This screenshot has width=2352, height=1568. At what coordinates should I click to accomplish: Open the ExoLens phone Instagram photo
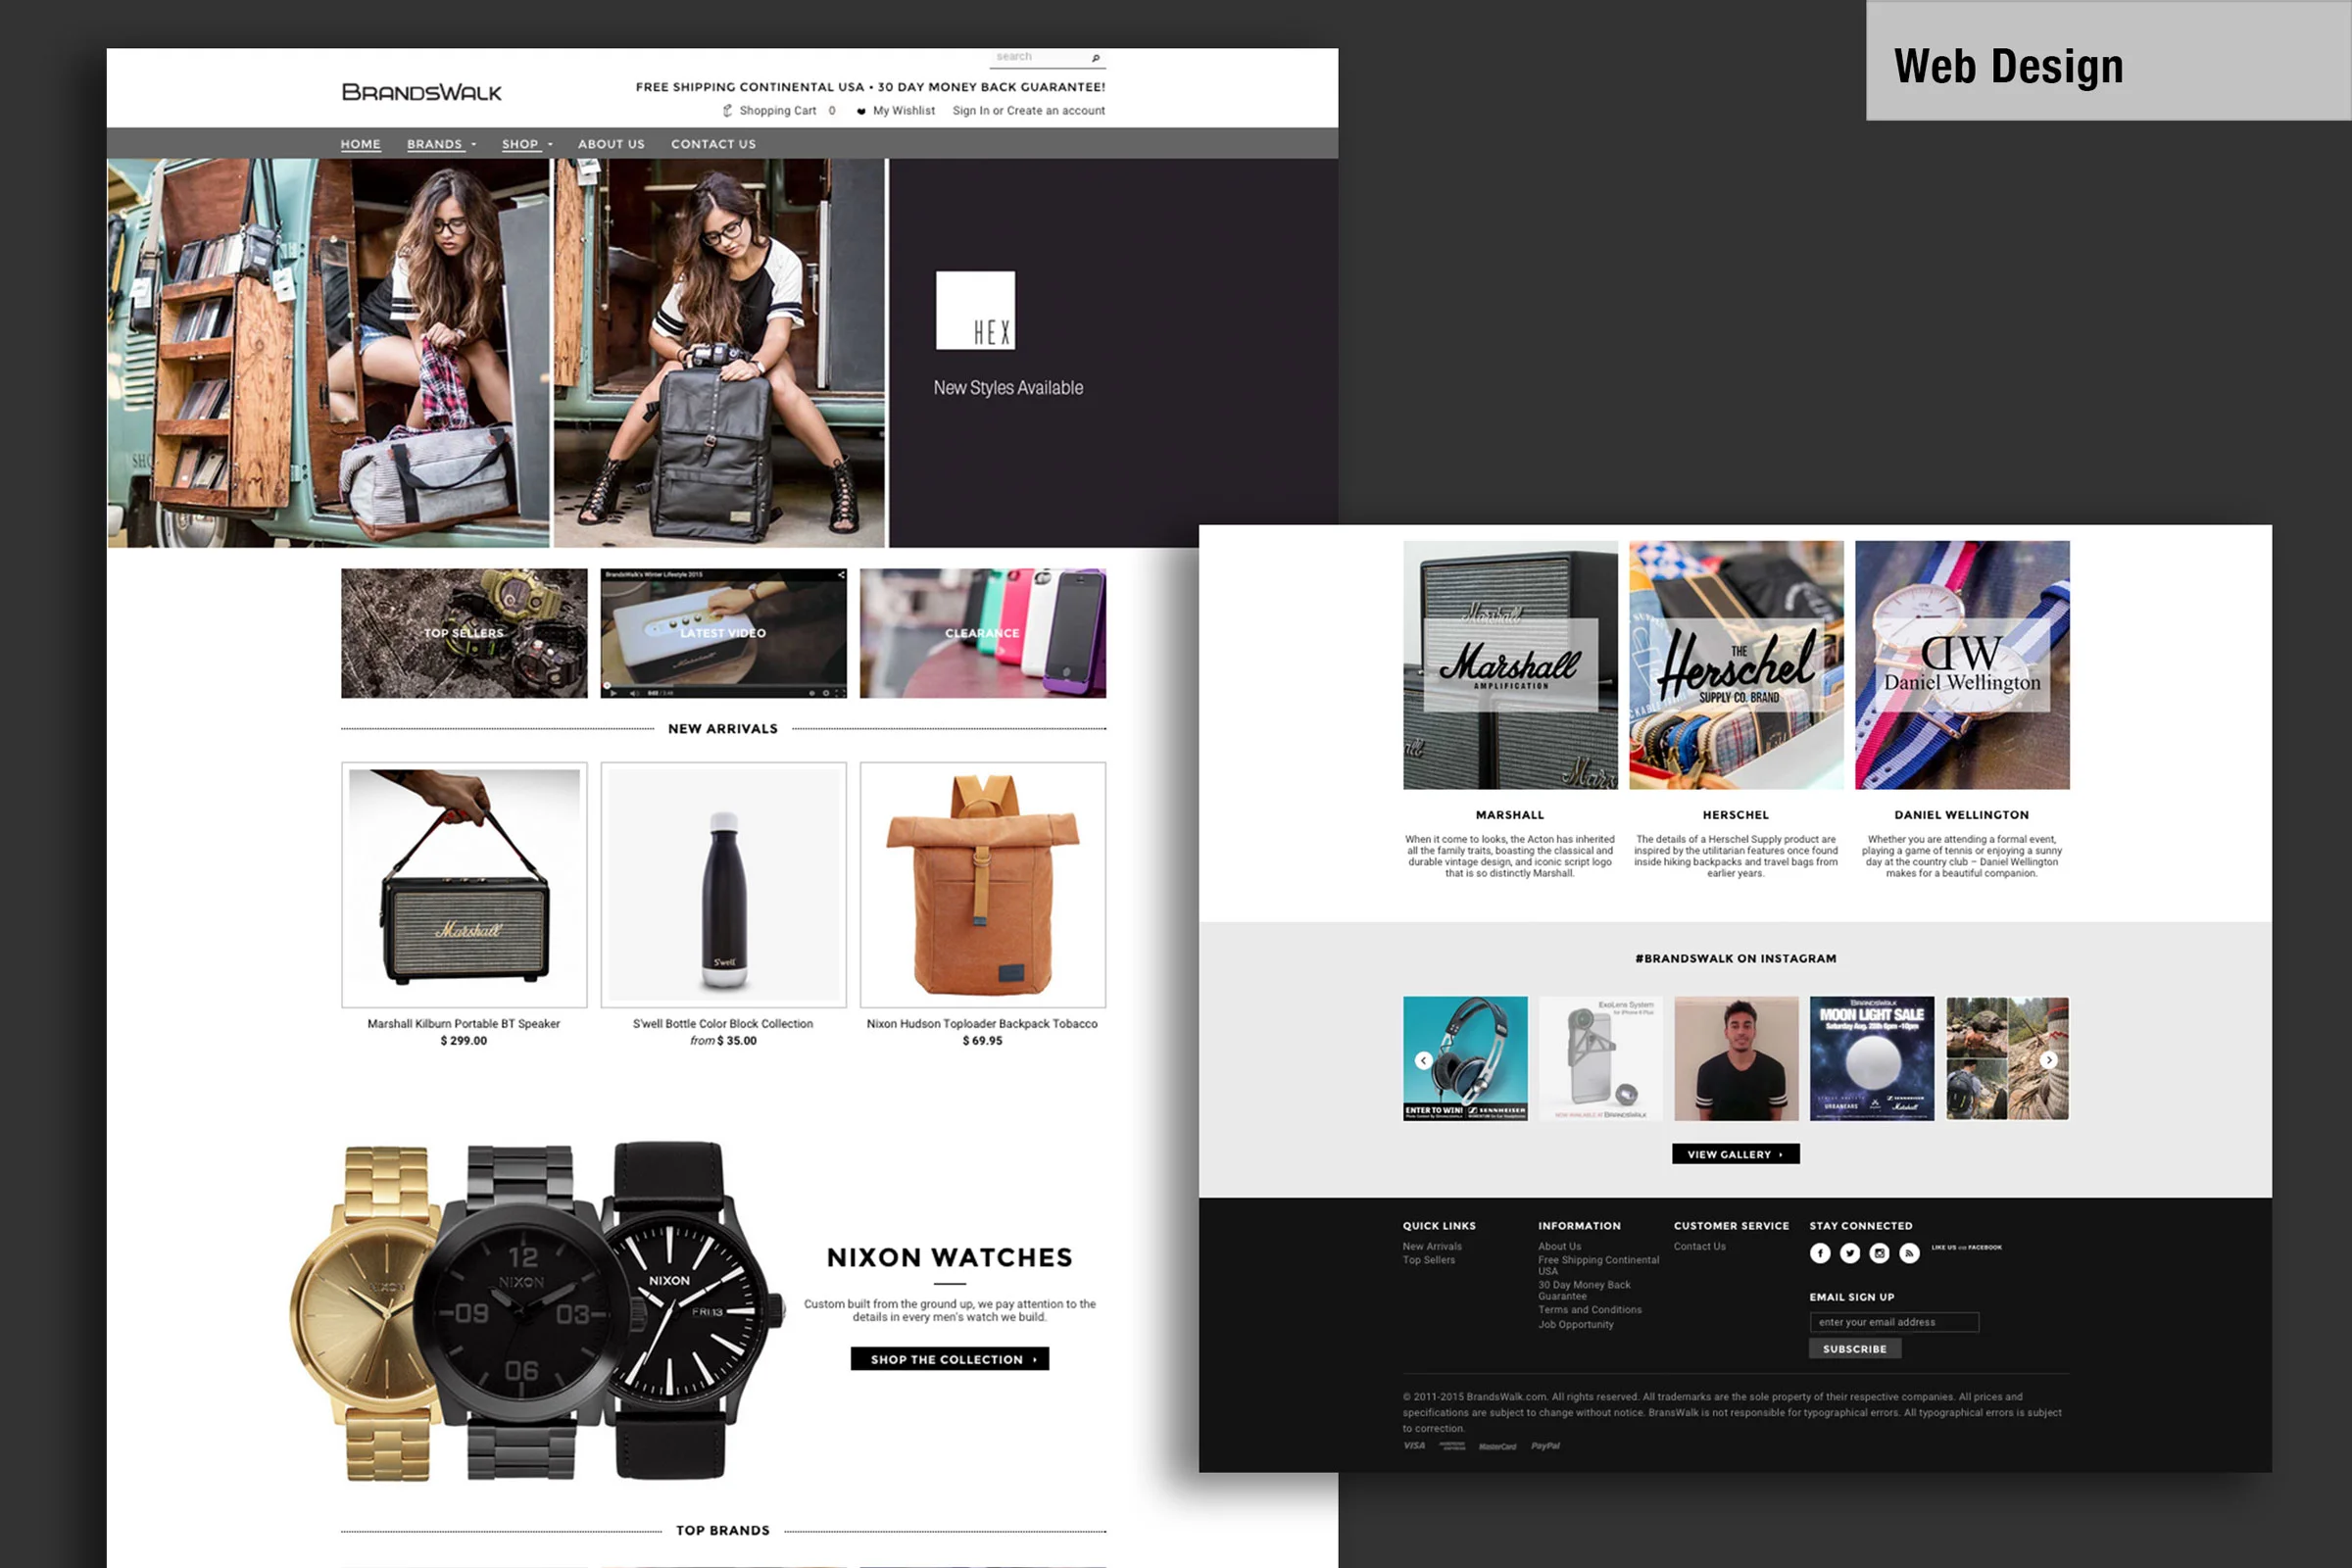pos(1601,1058)
